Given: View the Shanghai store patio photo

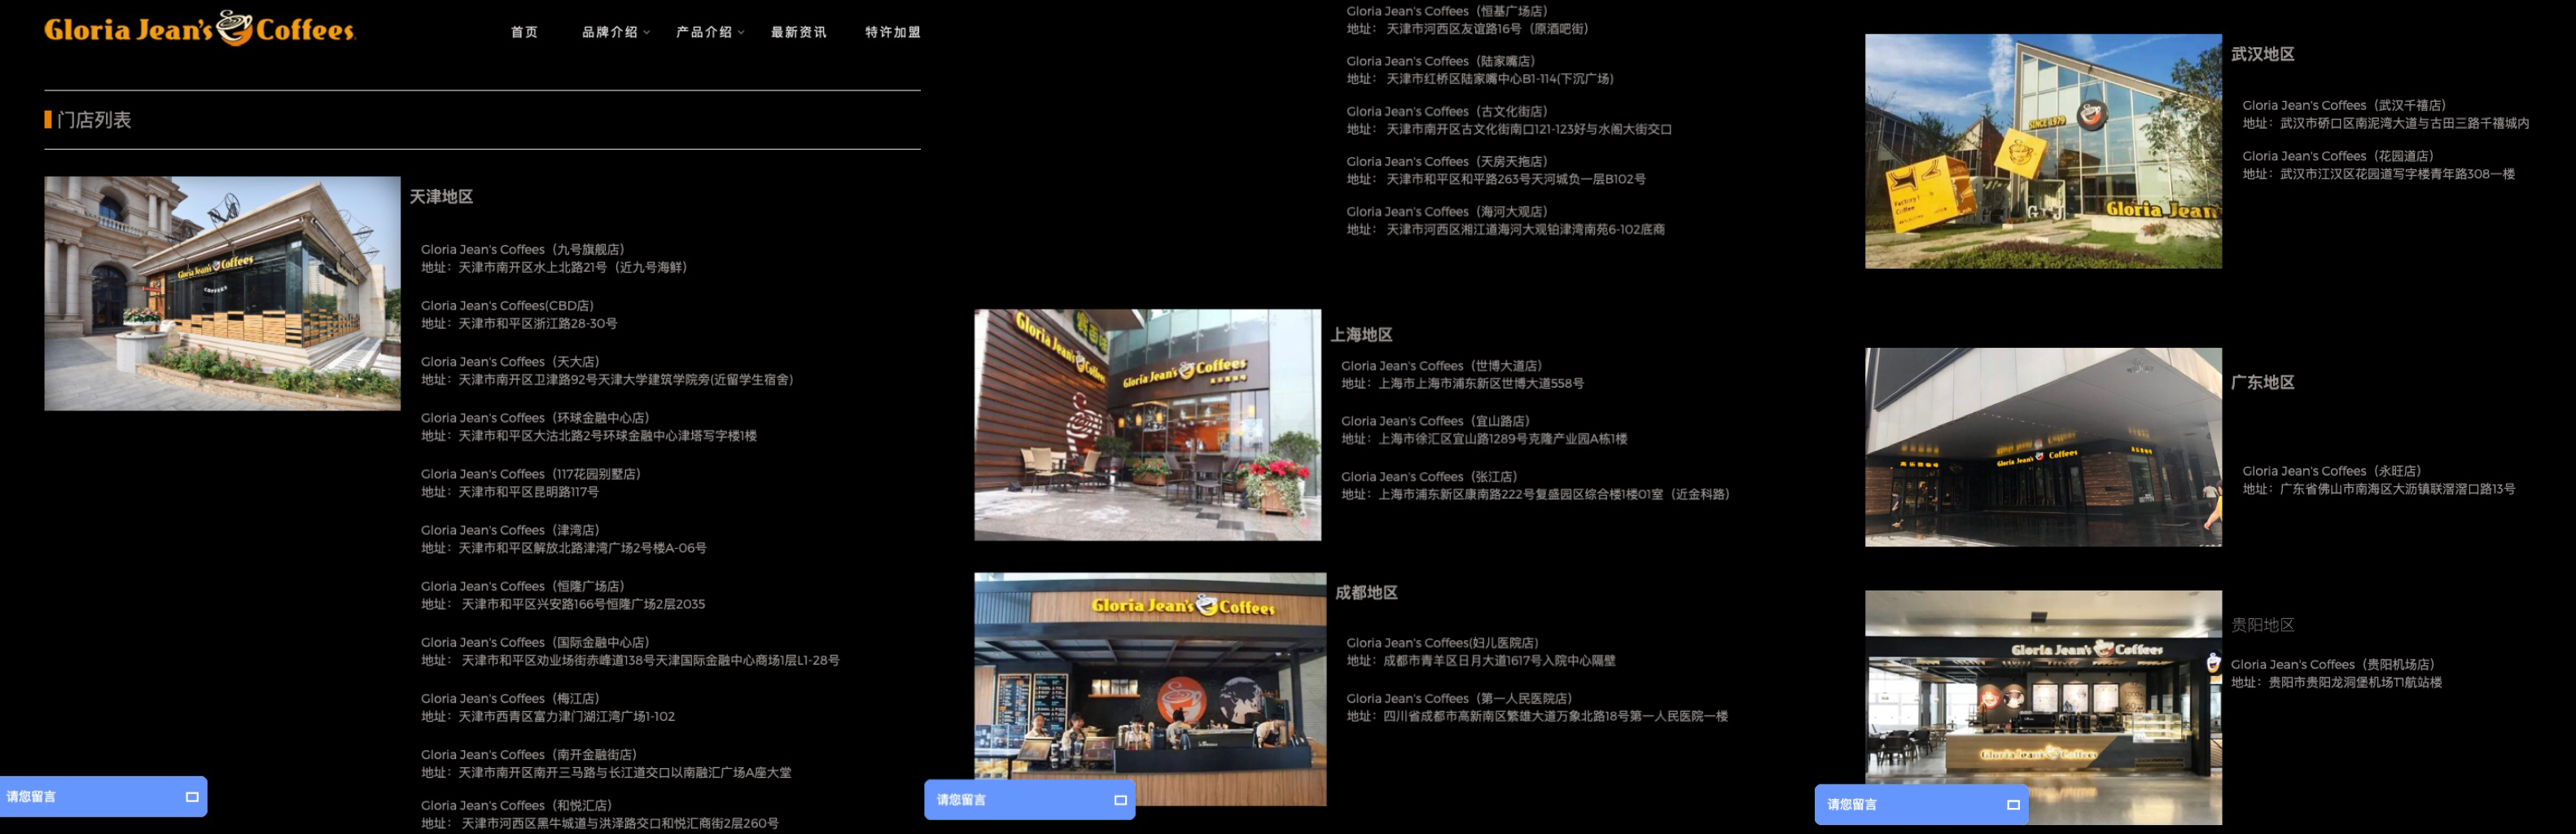Looking at the screenshot, I should 1147,425.
